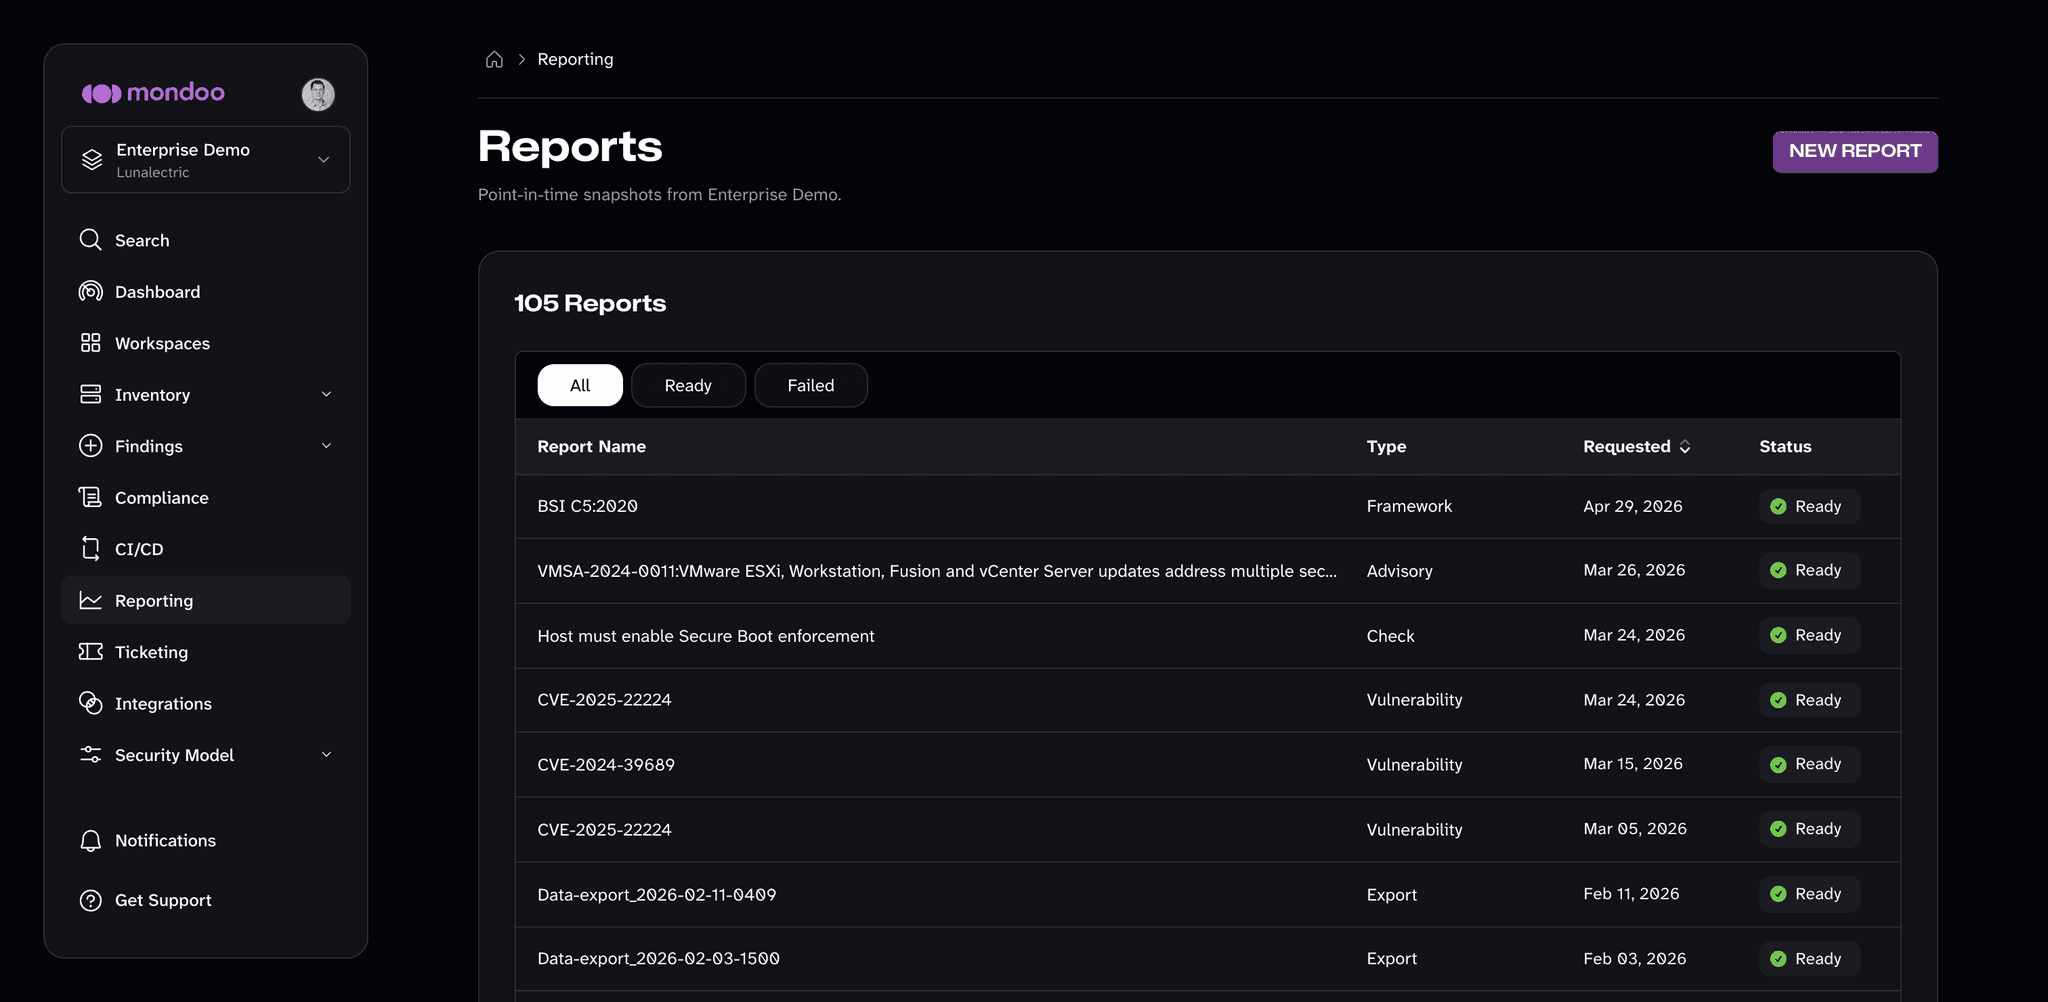Viewport: 2048px width, 1002px height.
Task: Click the Status column header
Action: tap(1785, 446)
